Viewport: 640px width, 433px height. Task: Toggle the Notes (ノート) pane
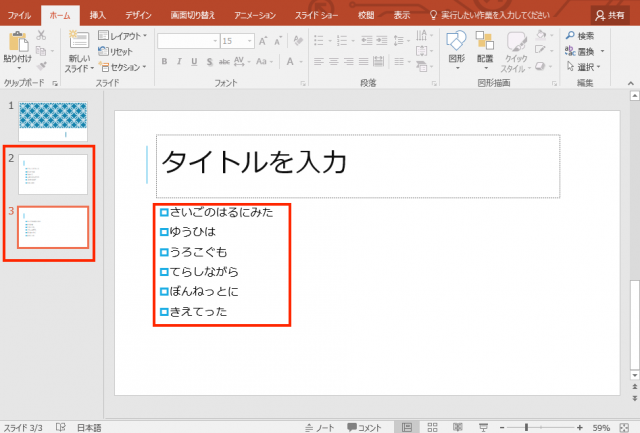pyautogui.click(x=318, y=427)
